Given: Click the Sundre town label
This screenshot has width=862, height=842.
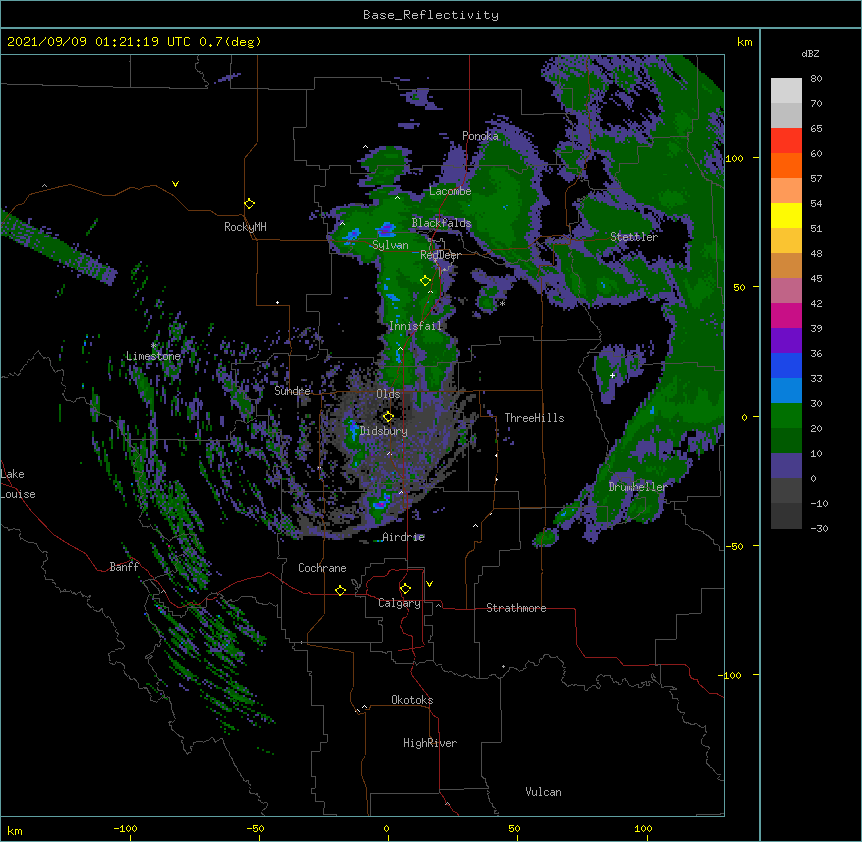Looking at the screenshot, I should (x=292, y=391).
